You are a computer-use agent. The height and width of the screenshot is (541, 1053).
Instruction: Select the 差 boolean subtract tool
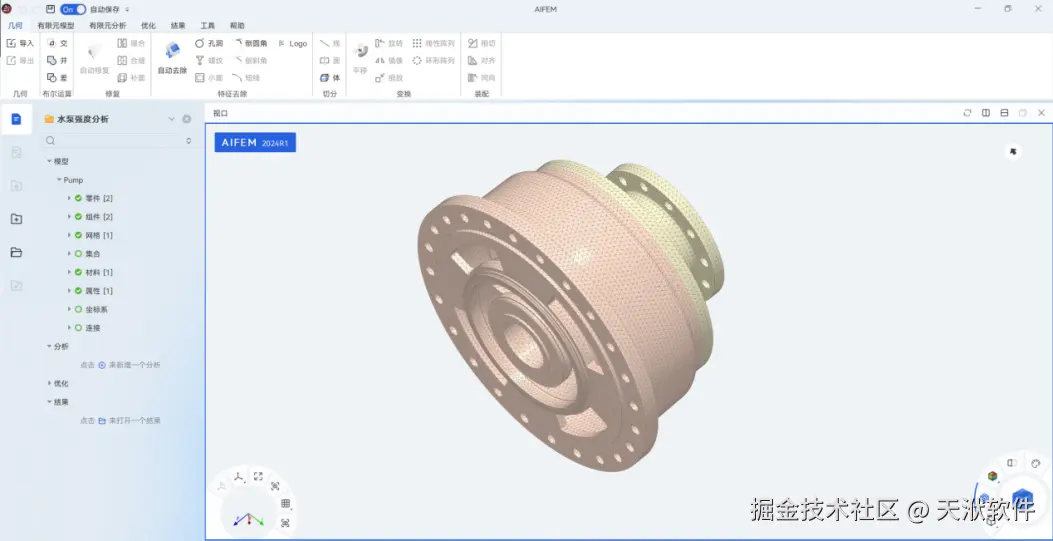tap(57, 78)
